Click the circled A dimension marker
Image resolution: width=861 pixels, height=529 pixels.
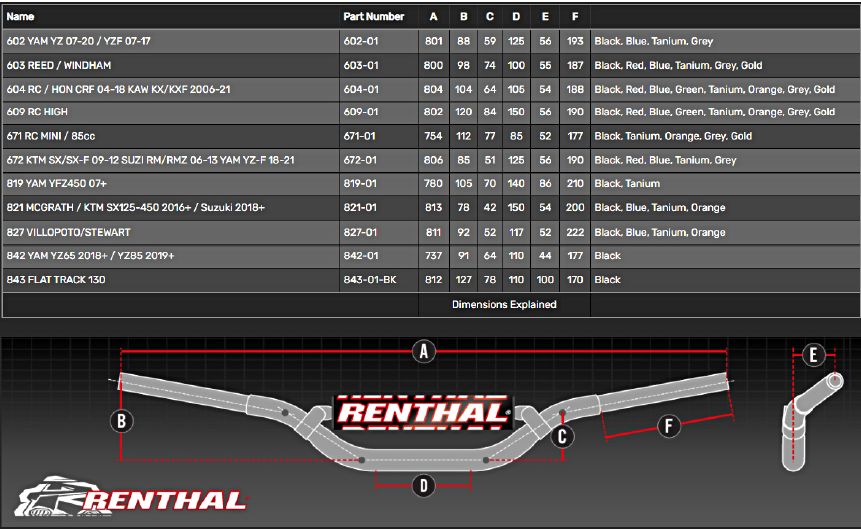tap(423, 351)
